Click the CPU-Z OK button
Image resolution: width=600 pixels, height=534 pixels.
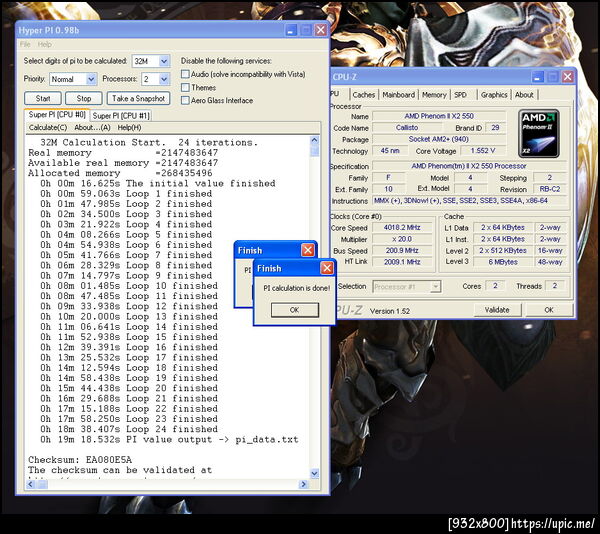[549, 310]
